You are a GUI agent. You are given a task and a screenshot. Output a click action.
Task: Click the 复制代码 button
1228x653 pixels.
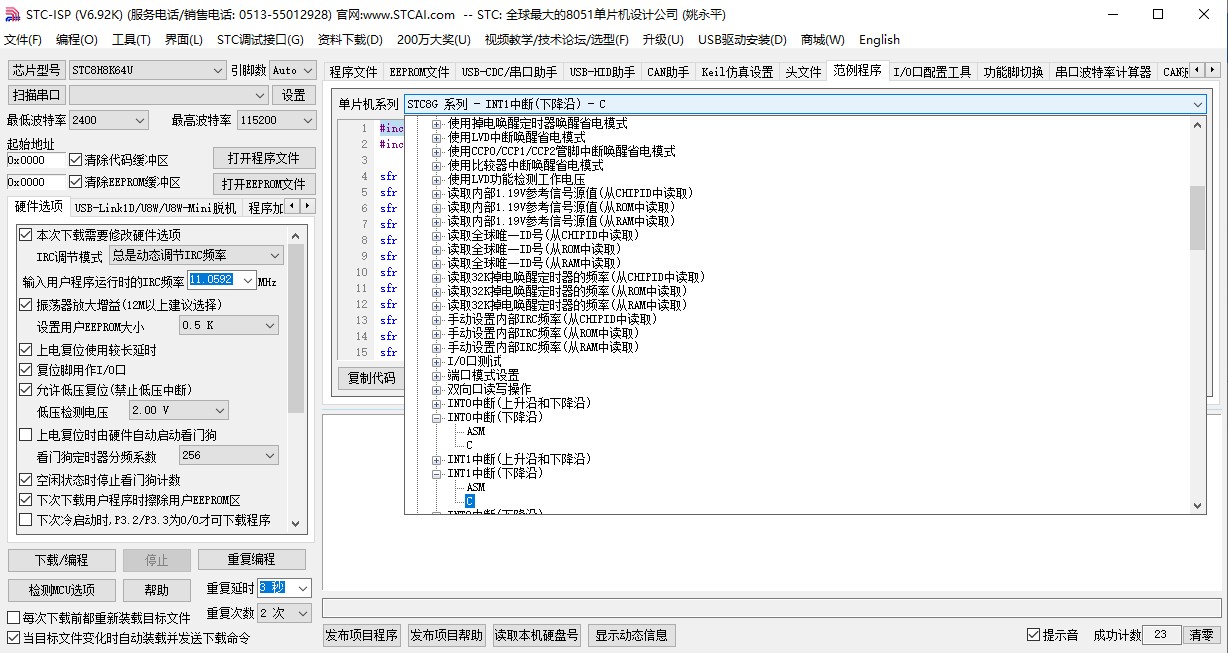371,378
